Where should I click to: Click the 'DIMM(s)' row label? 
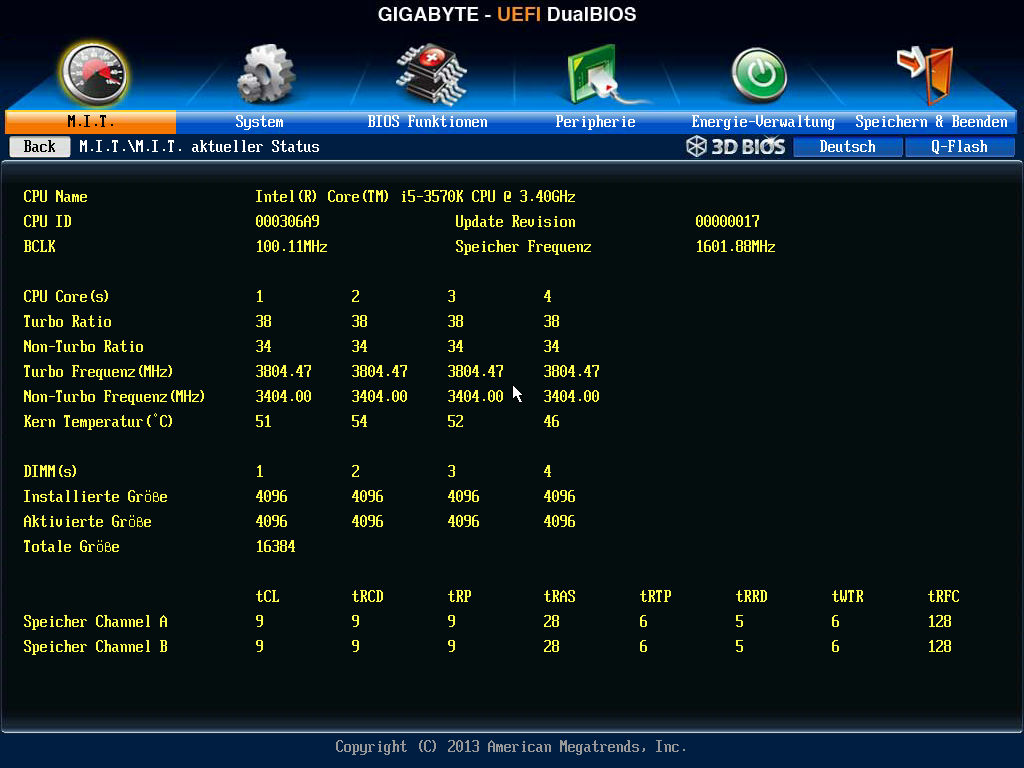point(50,472)
